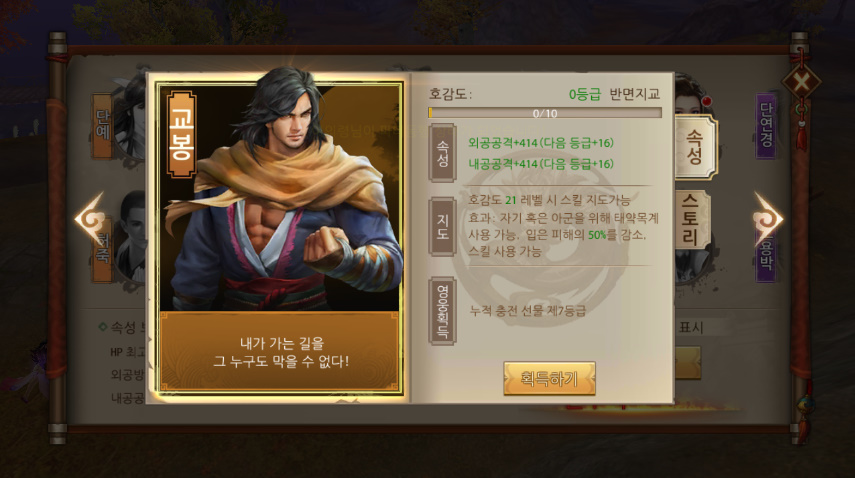Click the 획득하기 button
Image resolution: width=855 pixels, height=478 pixels.
point(549,378)
